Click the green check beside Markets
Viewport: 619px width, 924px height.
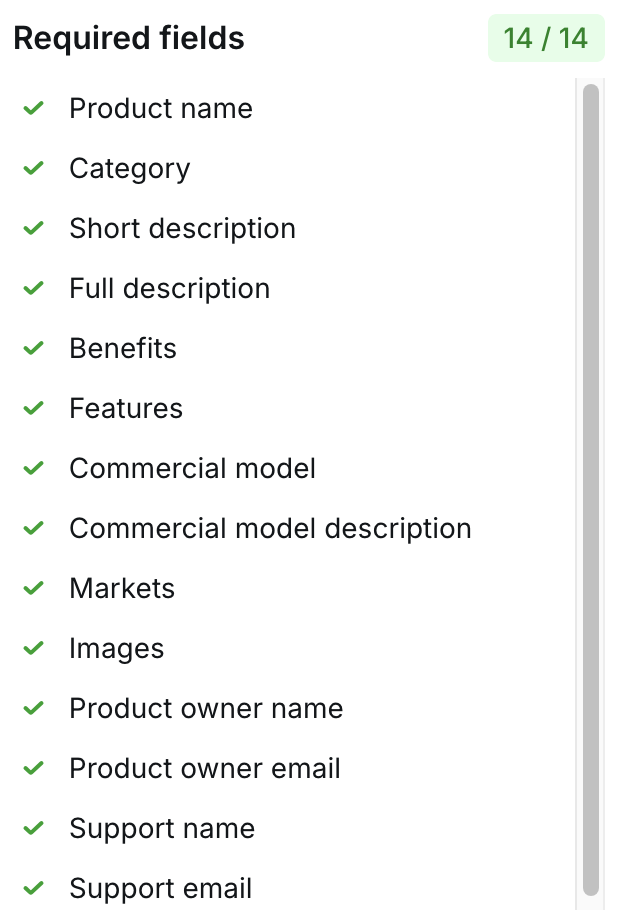[34, 588]
